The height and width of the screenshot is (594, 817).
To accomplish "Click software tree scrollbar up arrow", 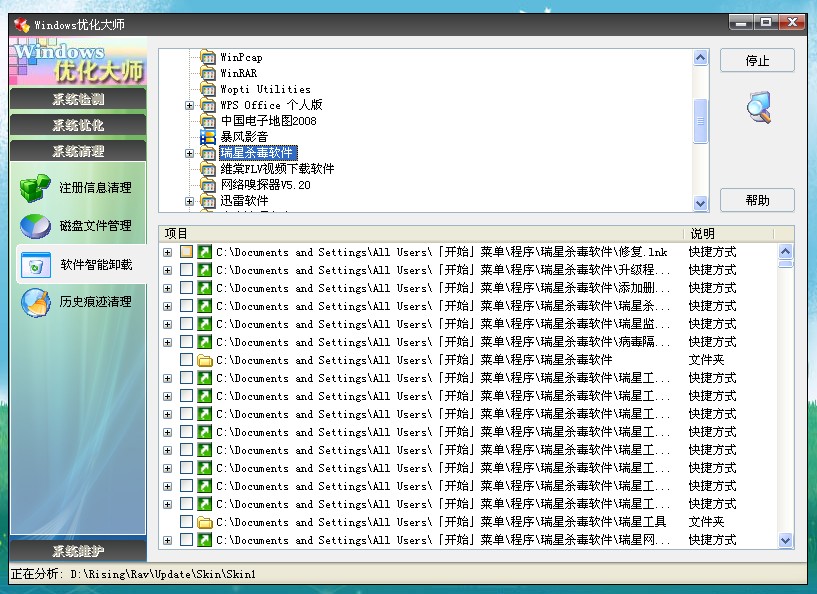I will tap(700, 57).
